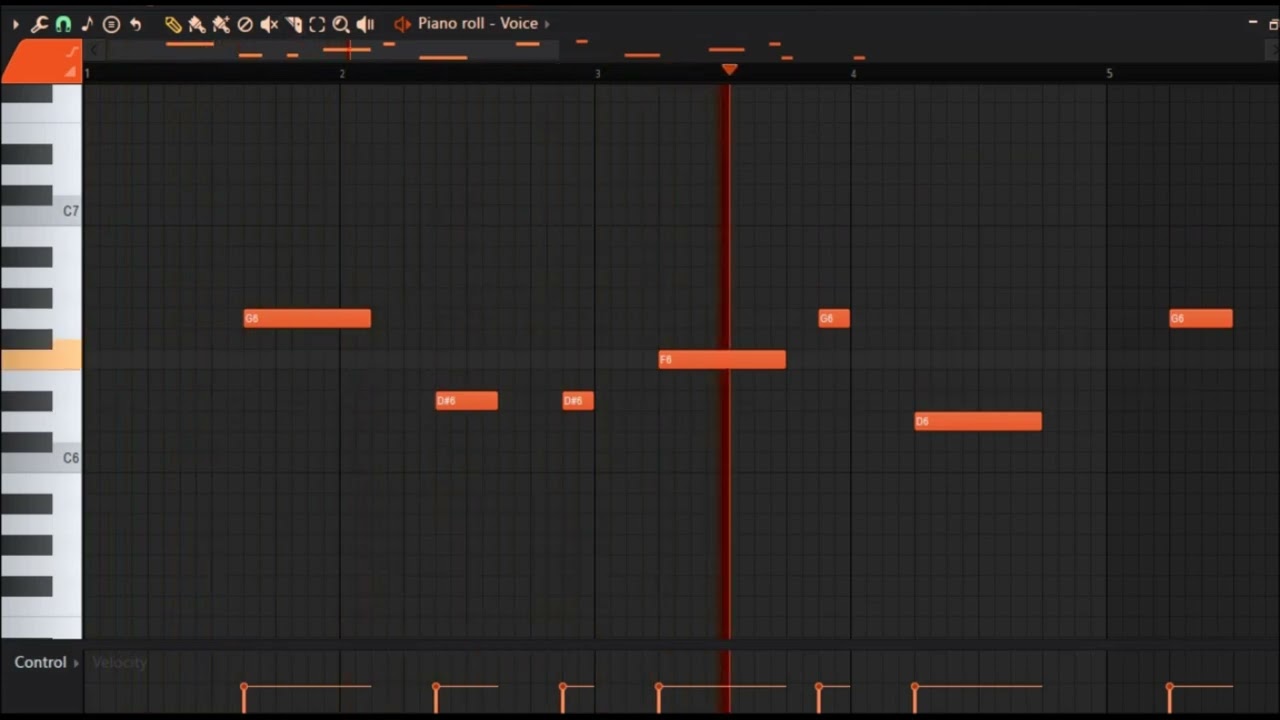
Task: Select the D6 note
Action: click(x=978, y=421)
